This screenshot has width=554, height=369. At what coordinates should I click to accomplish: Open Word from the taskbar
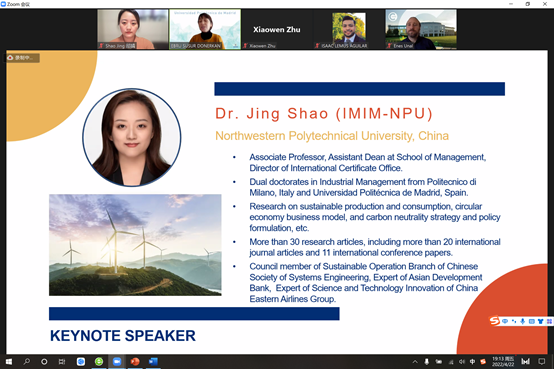153,362
